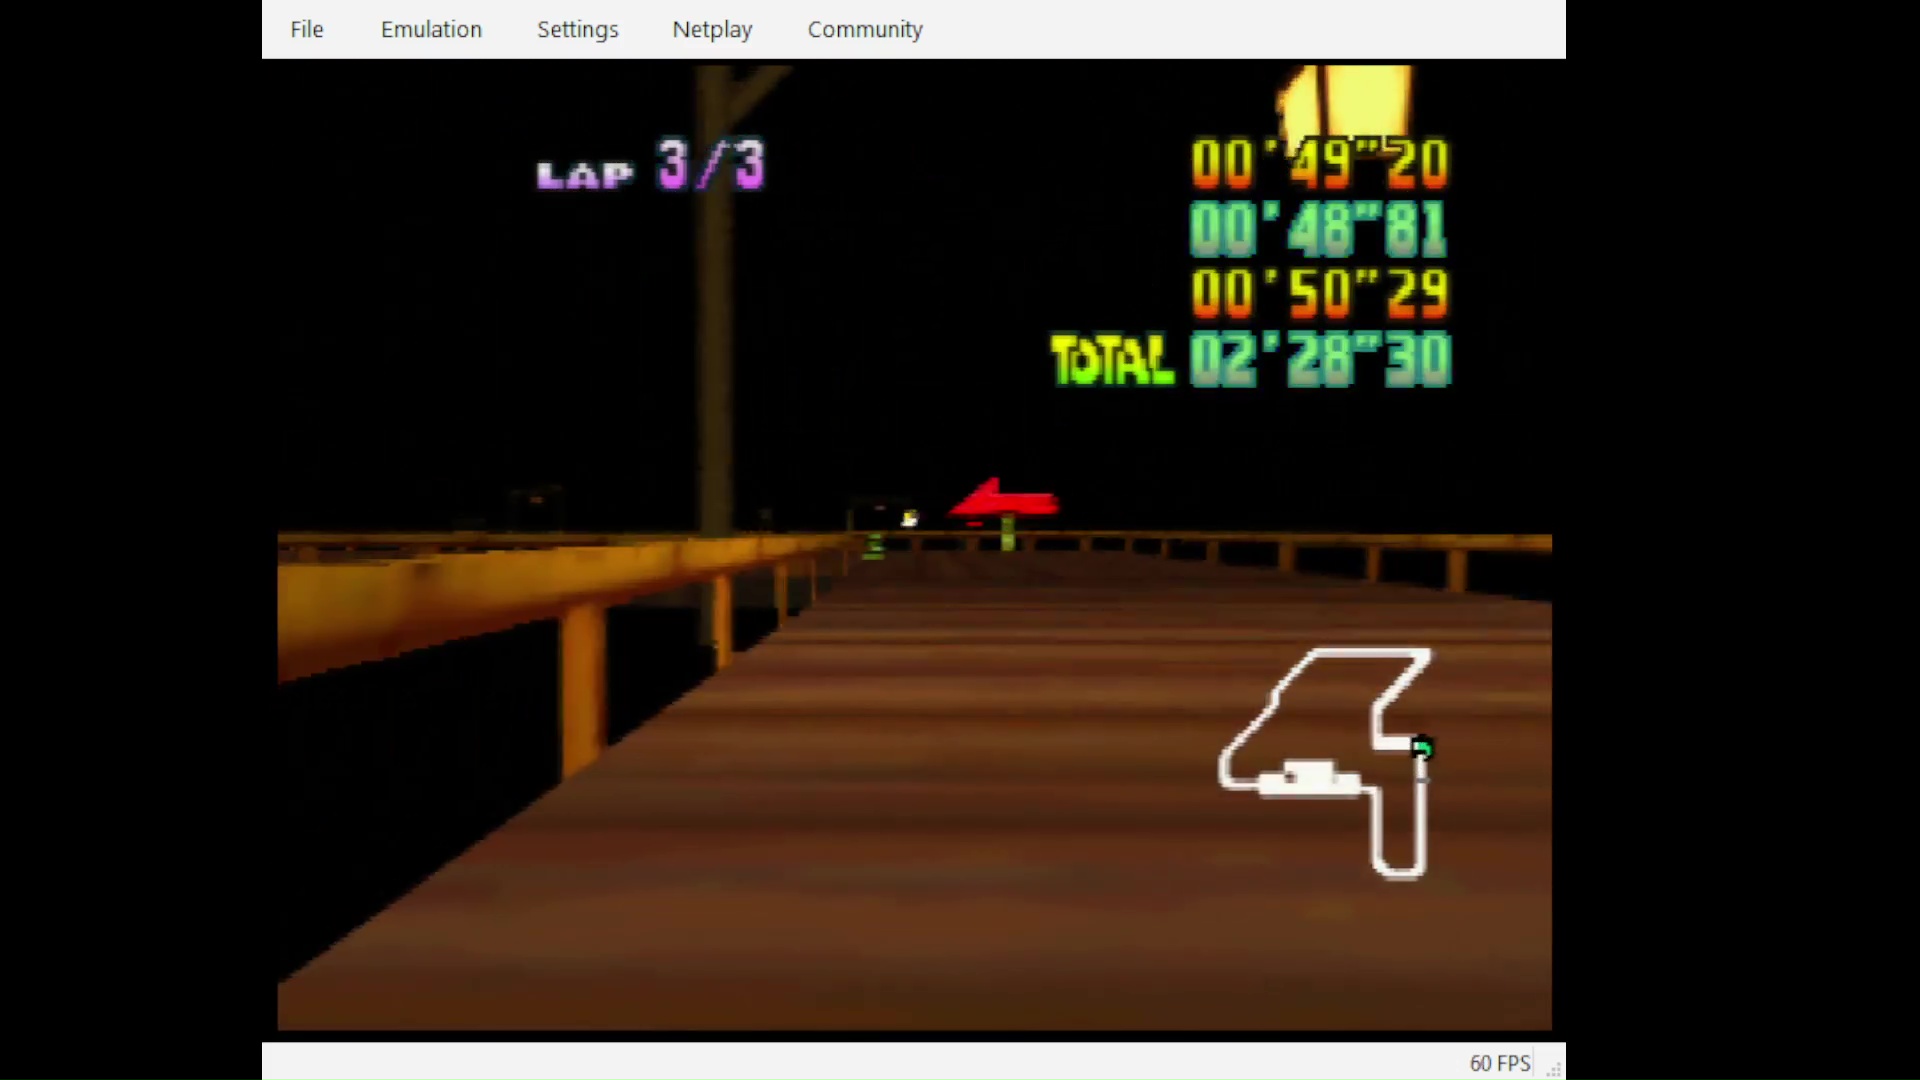Click the 60 FPS status indicator
This screenshot has height=1080, width=1920.
[1499, 1063]
